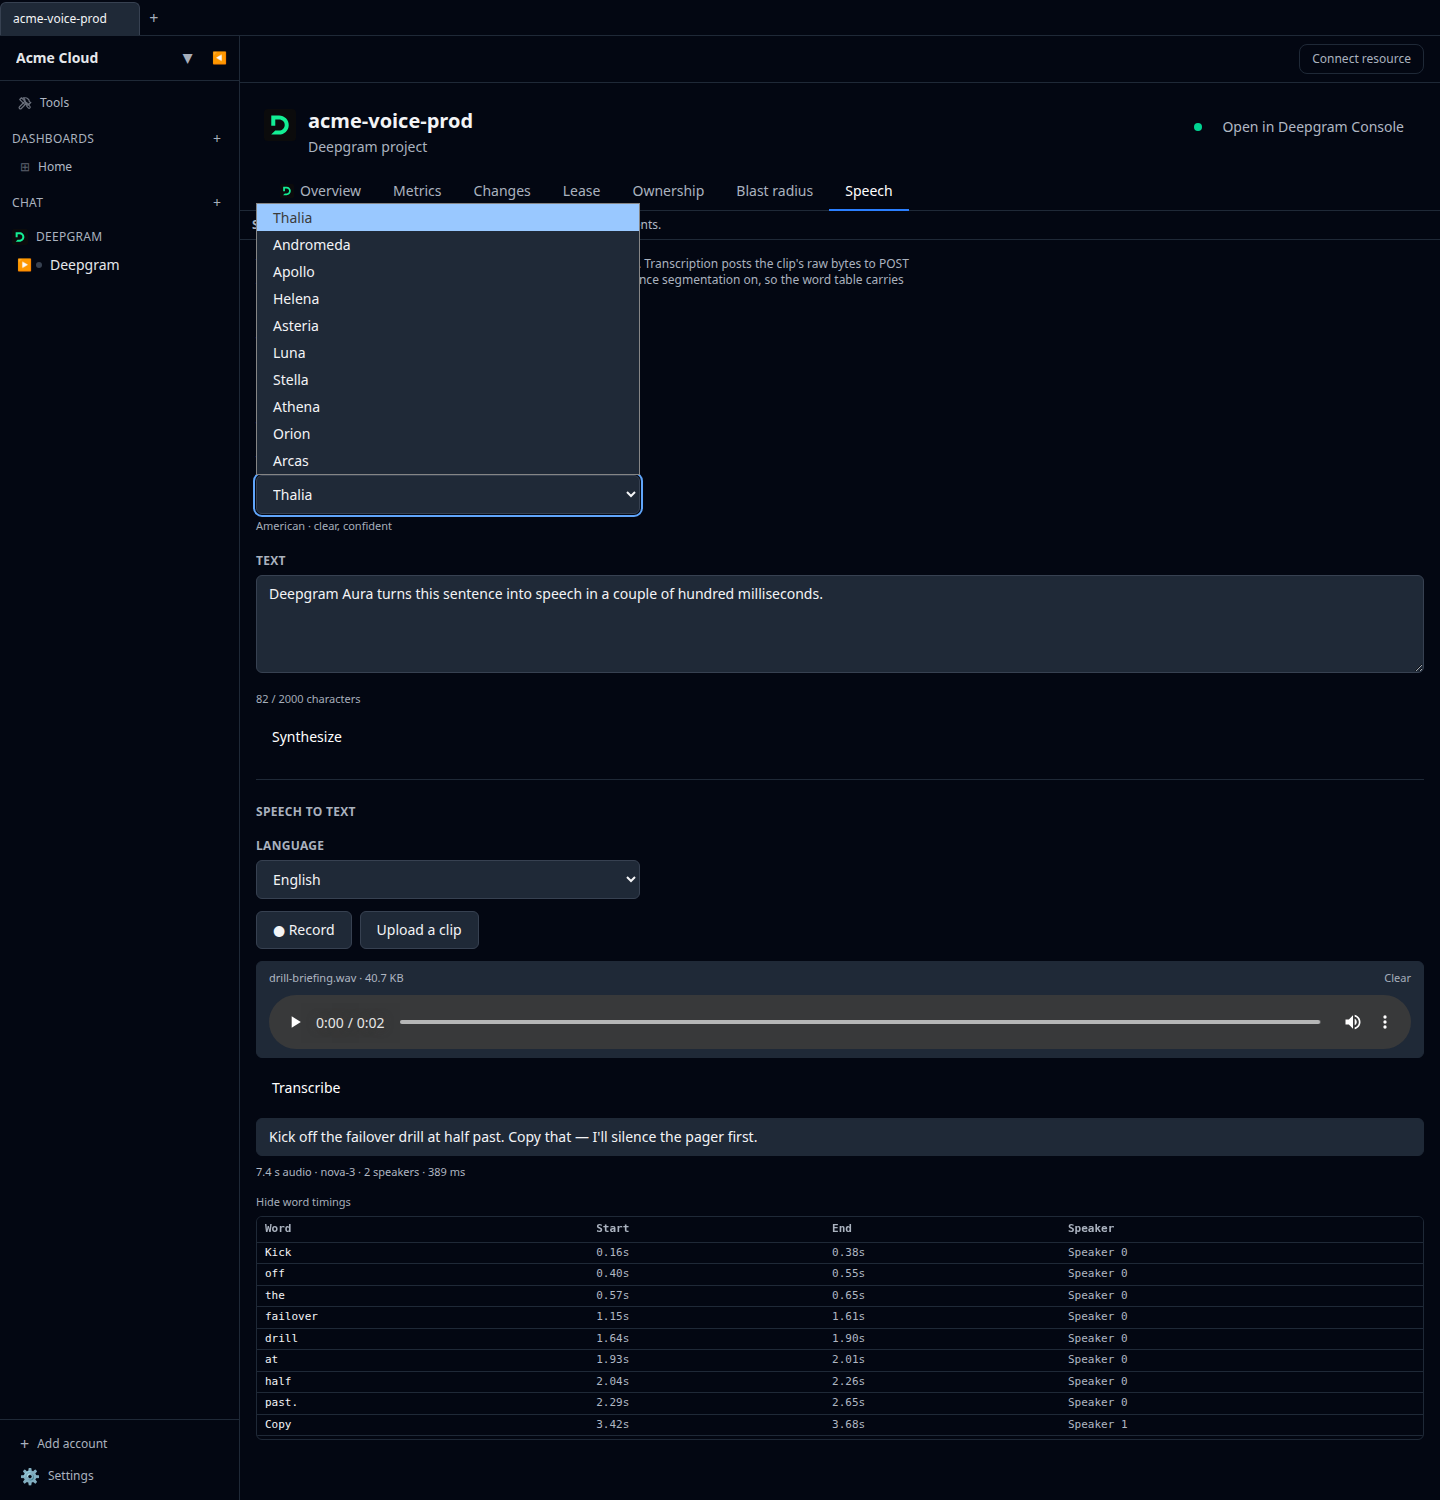Open the Tools item in sidebar
The image size is (1440, 1500).
44,103
